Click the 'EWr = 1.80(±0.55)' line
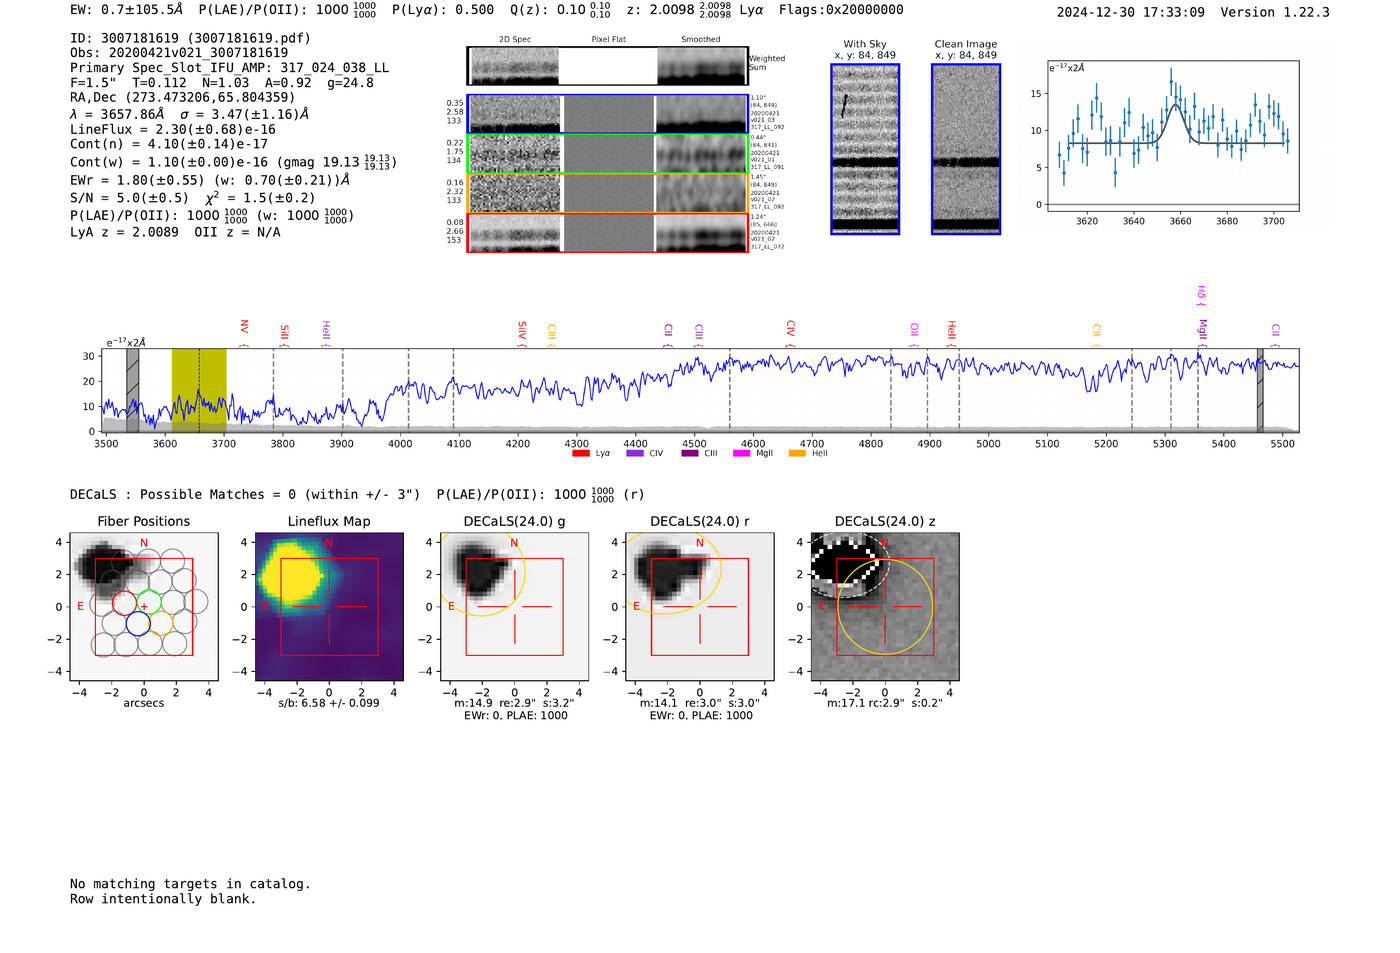 coord(210,180)
